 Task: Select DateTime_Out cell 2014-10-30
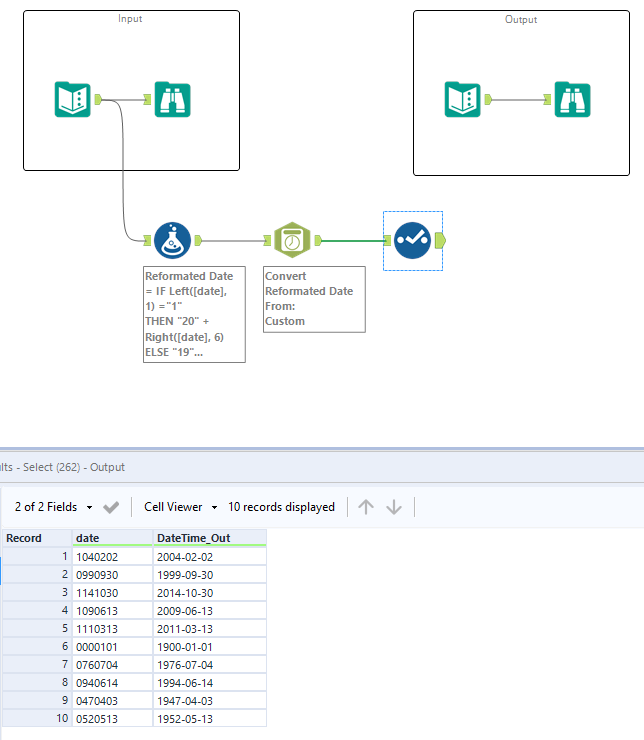(209, 593)
